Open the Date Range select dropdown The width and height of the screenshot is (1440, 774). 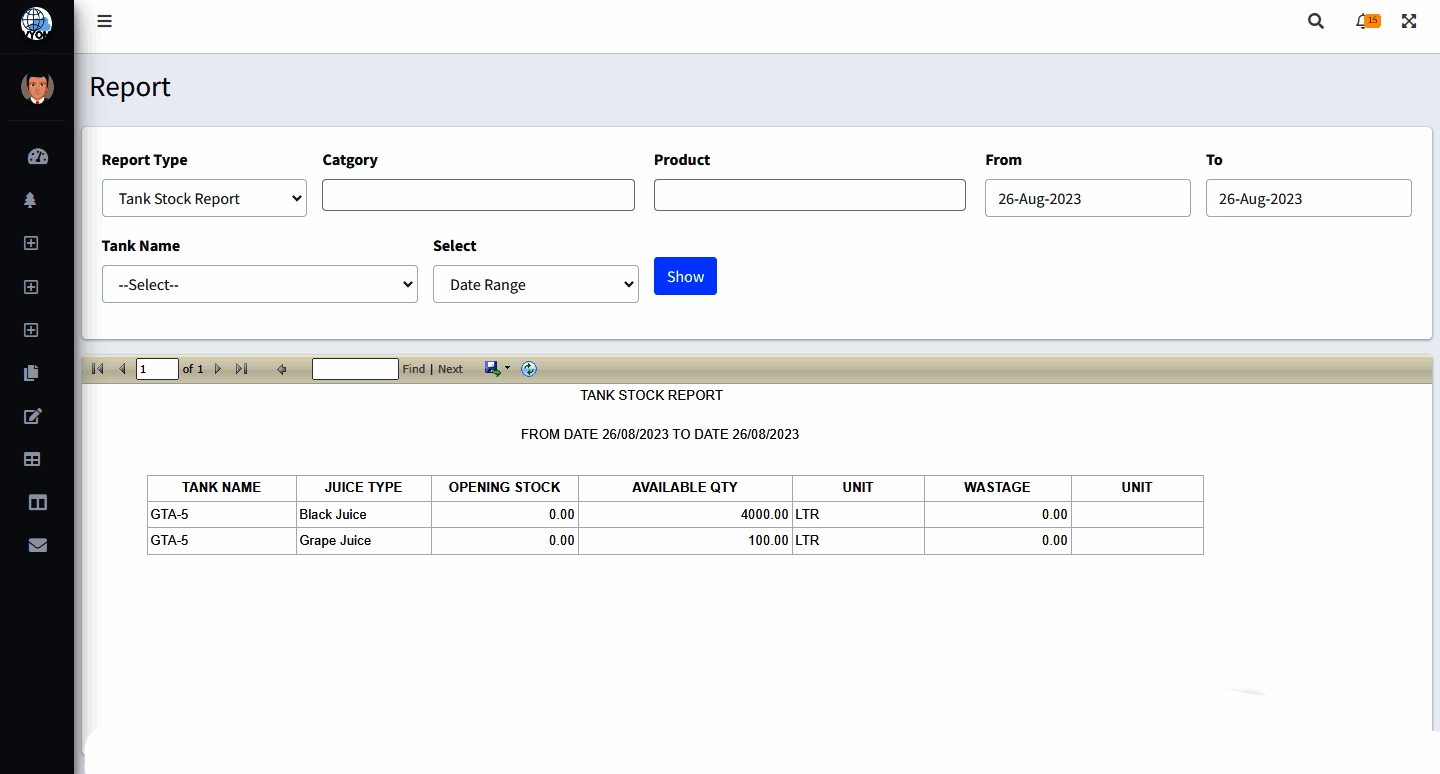[x=535, y=284]
